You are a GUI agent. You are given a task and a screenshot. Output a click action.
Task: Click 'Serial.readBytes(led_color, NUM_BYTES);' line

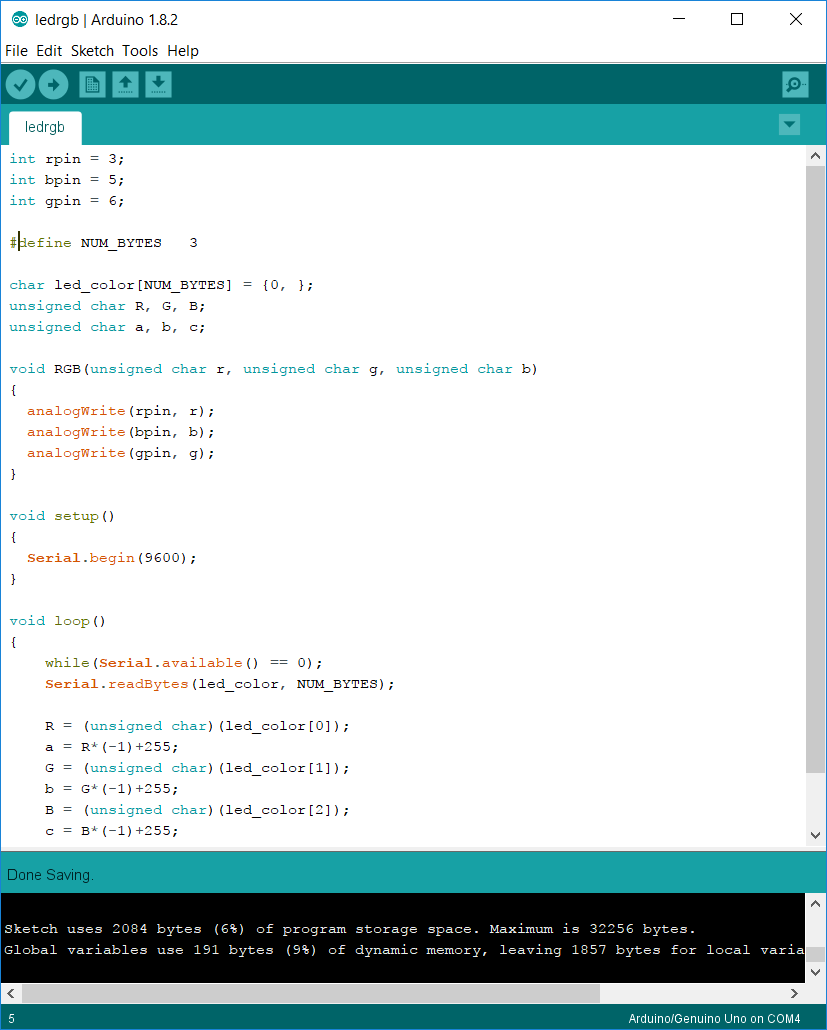click(x=219, y=684)
